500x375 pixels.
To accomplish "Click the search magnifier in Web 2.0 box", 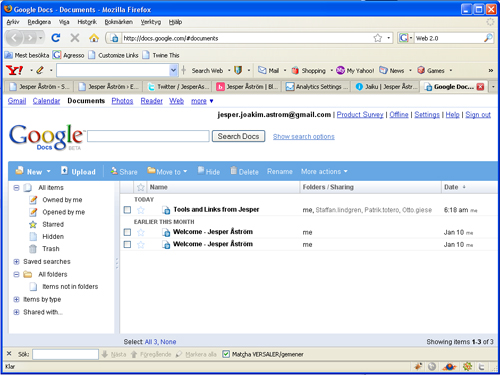I will click(488, 38).
